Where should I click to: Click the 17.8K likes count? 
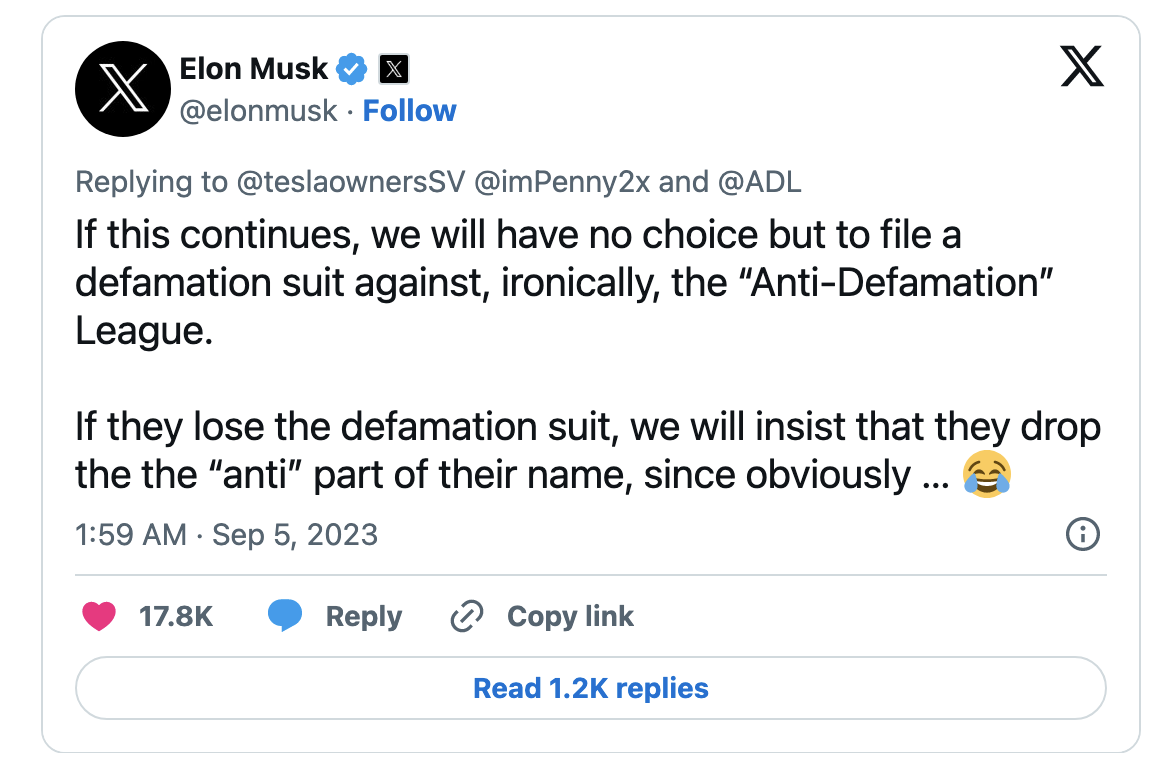pos(176,617)
